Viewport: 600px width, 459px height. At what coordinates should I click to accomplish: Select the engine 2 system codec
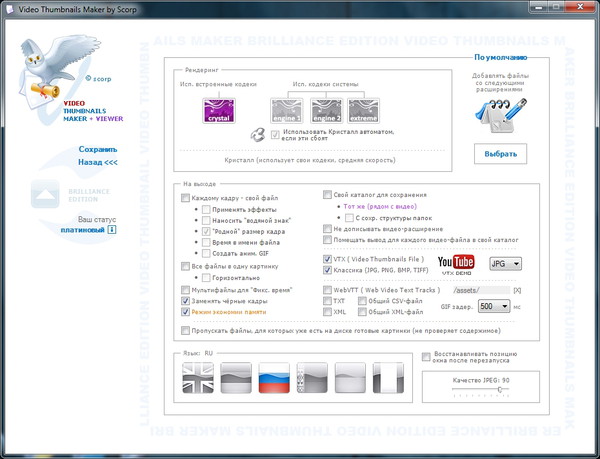pyautogui.click(x=325, y=111)
